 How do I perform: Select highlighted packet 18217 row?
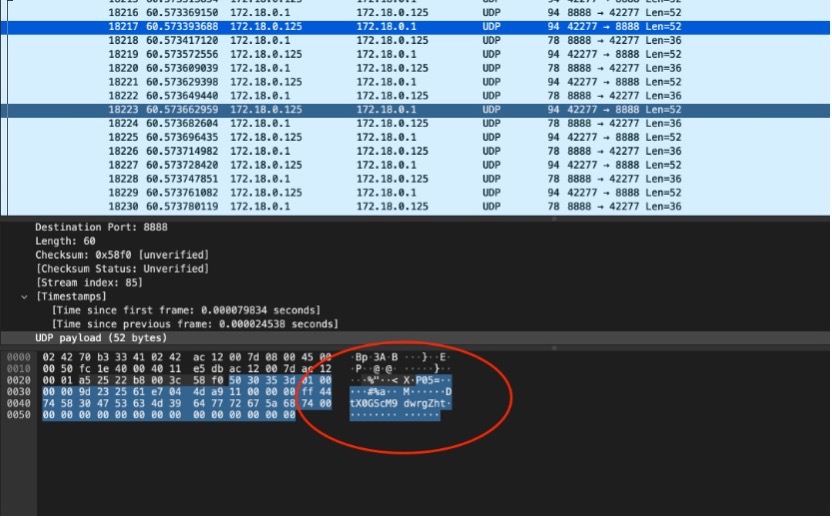(416, 27)
